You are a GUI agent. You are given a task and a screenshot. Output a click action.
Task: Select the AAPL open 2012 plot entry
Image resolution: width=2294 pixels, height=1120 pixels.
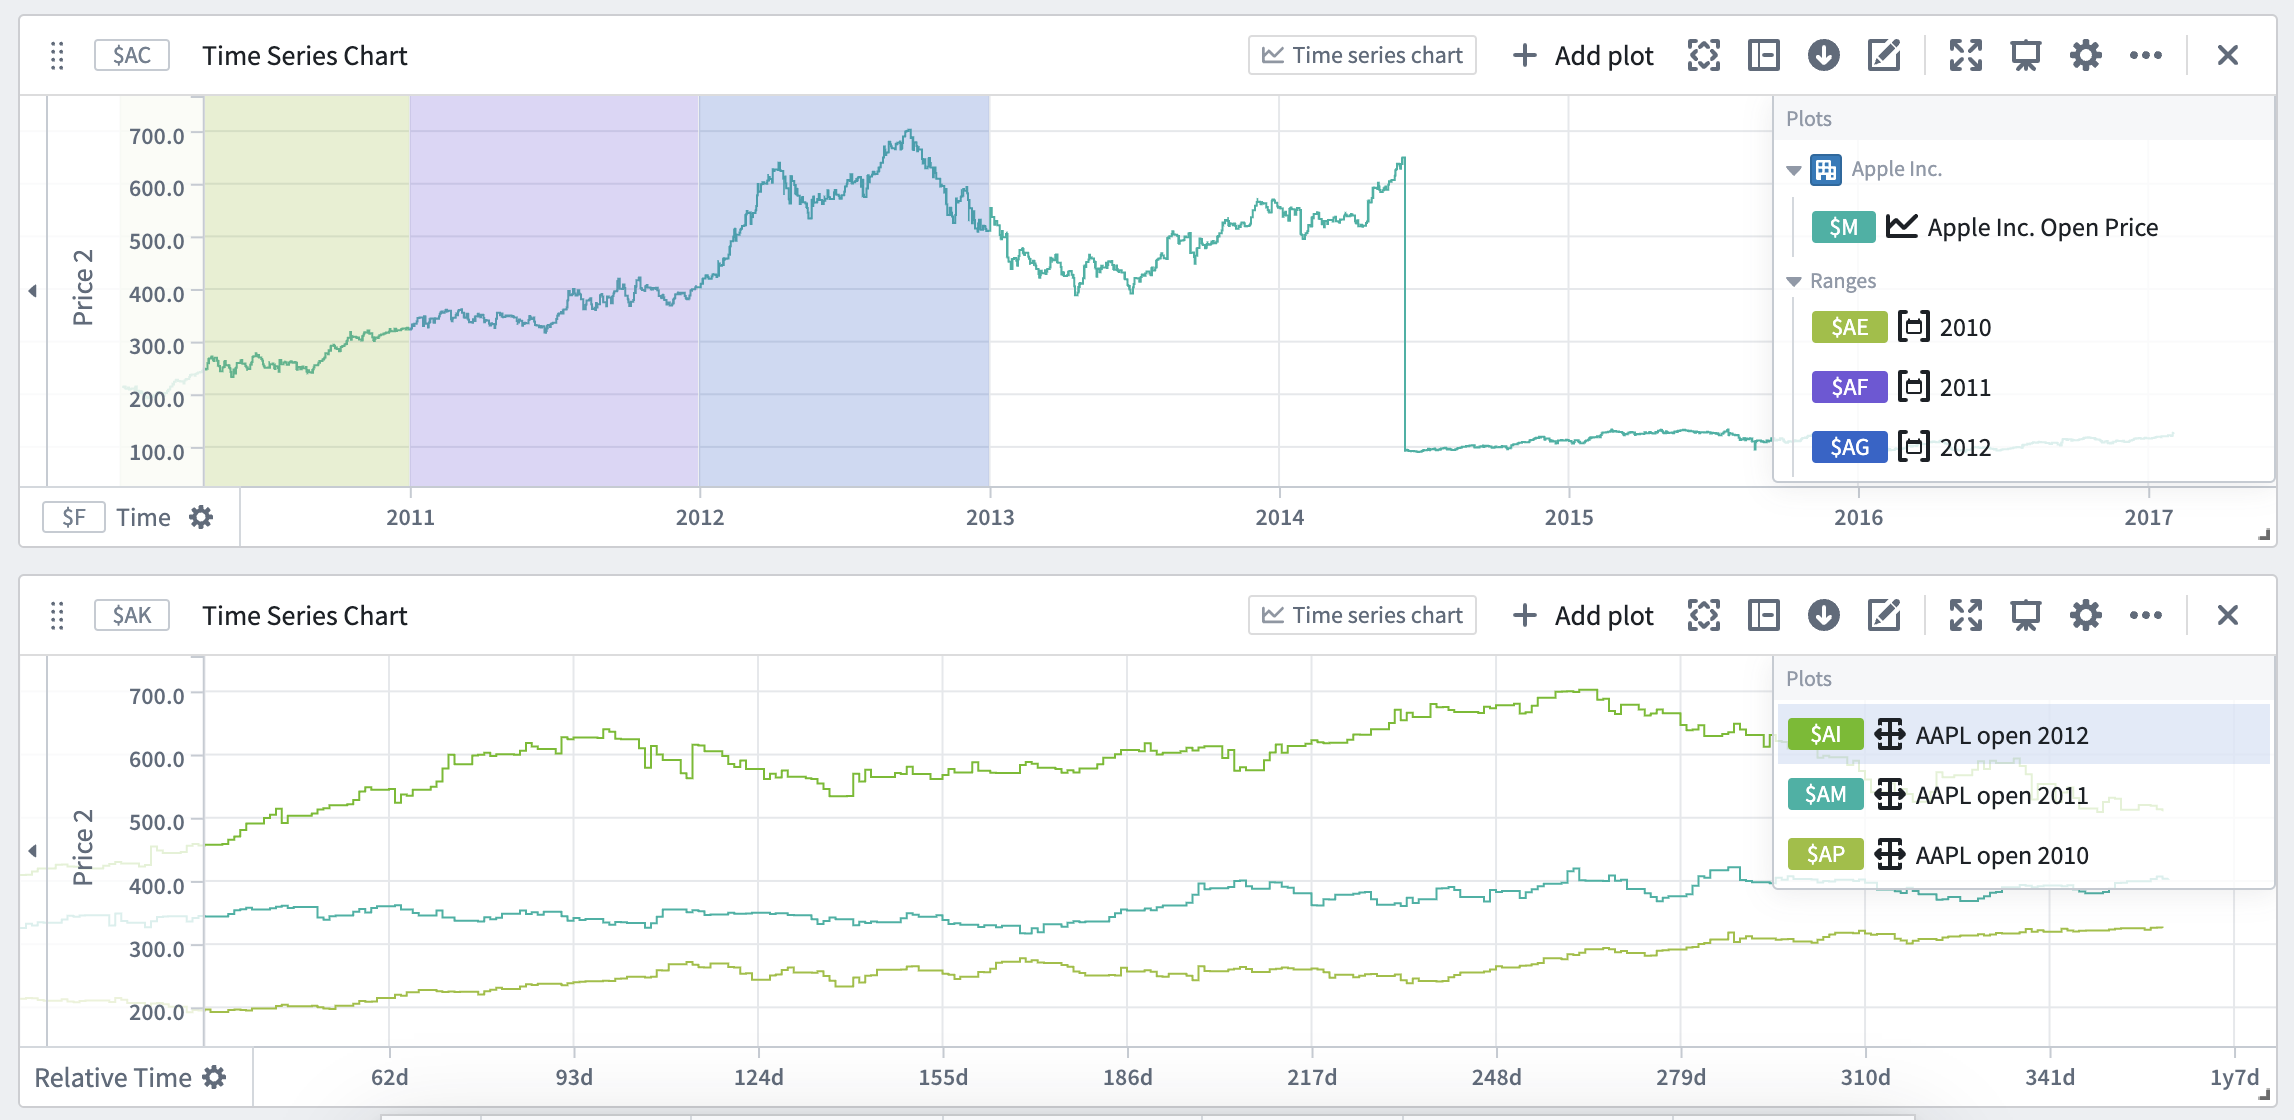click(x=2023, y=735)
